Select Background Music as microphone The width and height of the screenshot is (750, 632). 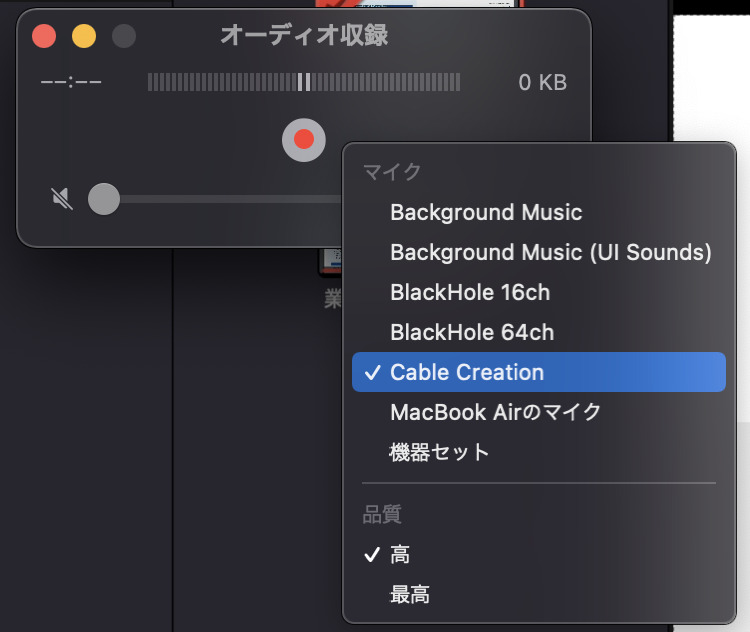tap(539, 212)
